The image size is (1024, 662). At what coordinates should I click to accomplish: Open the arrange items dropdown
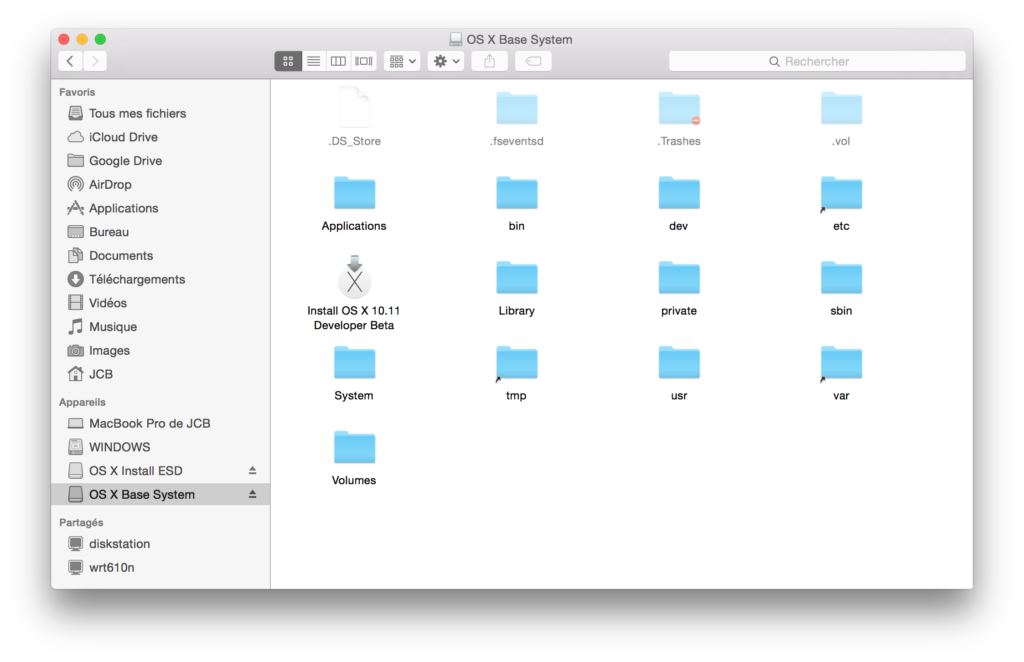click(x=402, y=61)
